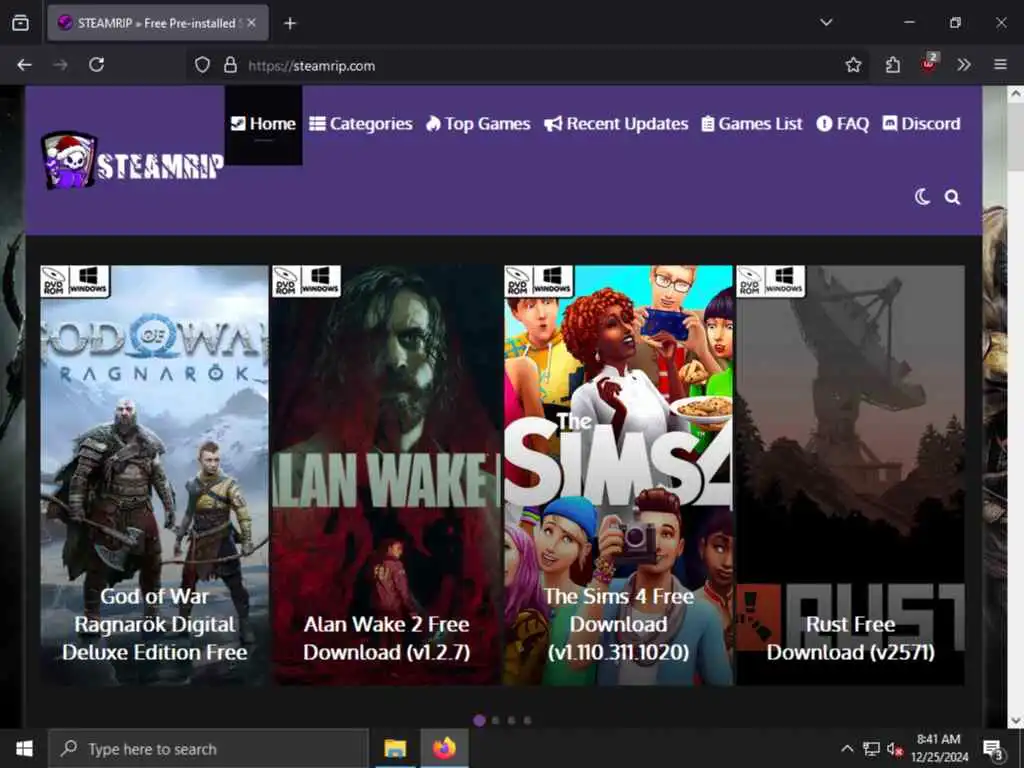Click God of War Ragnarök Digital Deluxe title
1024x768 pixels.
[x=155, y=624]
